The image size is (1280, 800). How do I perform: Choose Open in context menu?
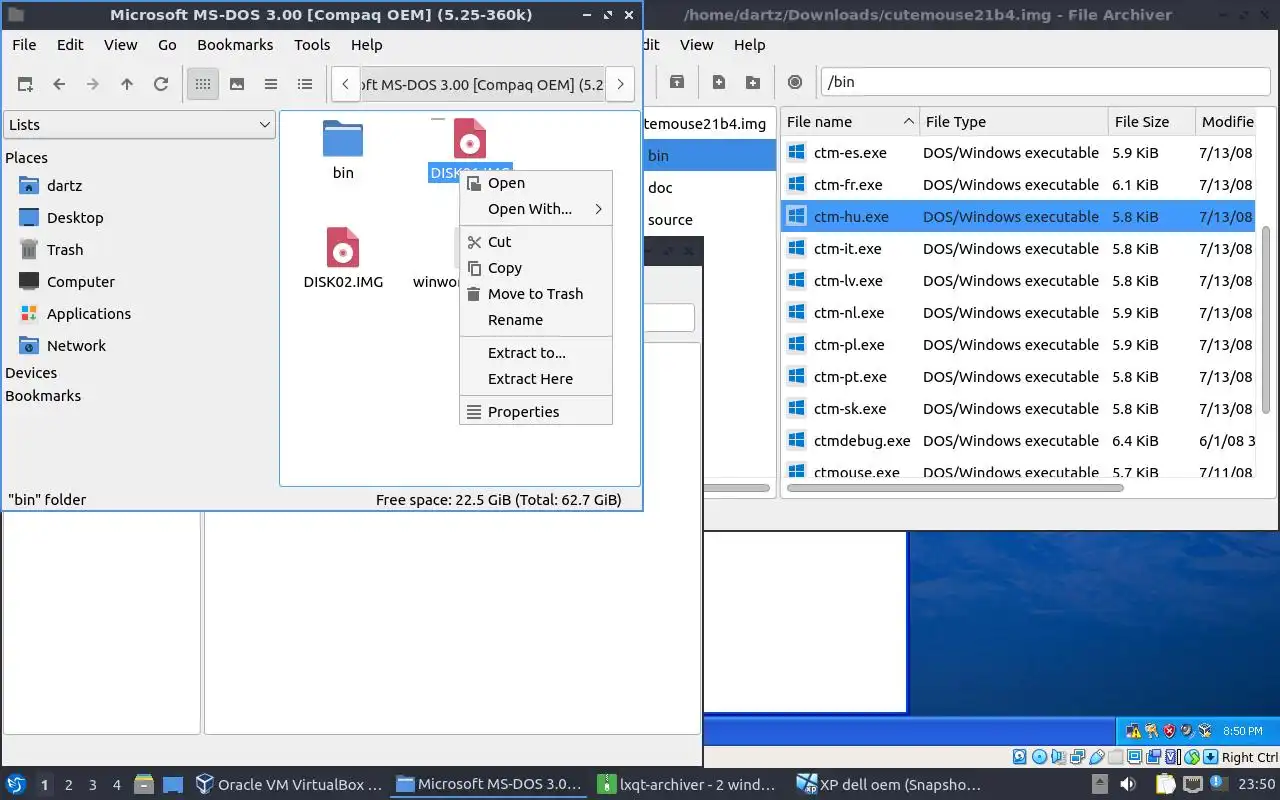tap(536, 183)
